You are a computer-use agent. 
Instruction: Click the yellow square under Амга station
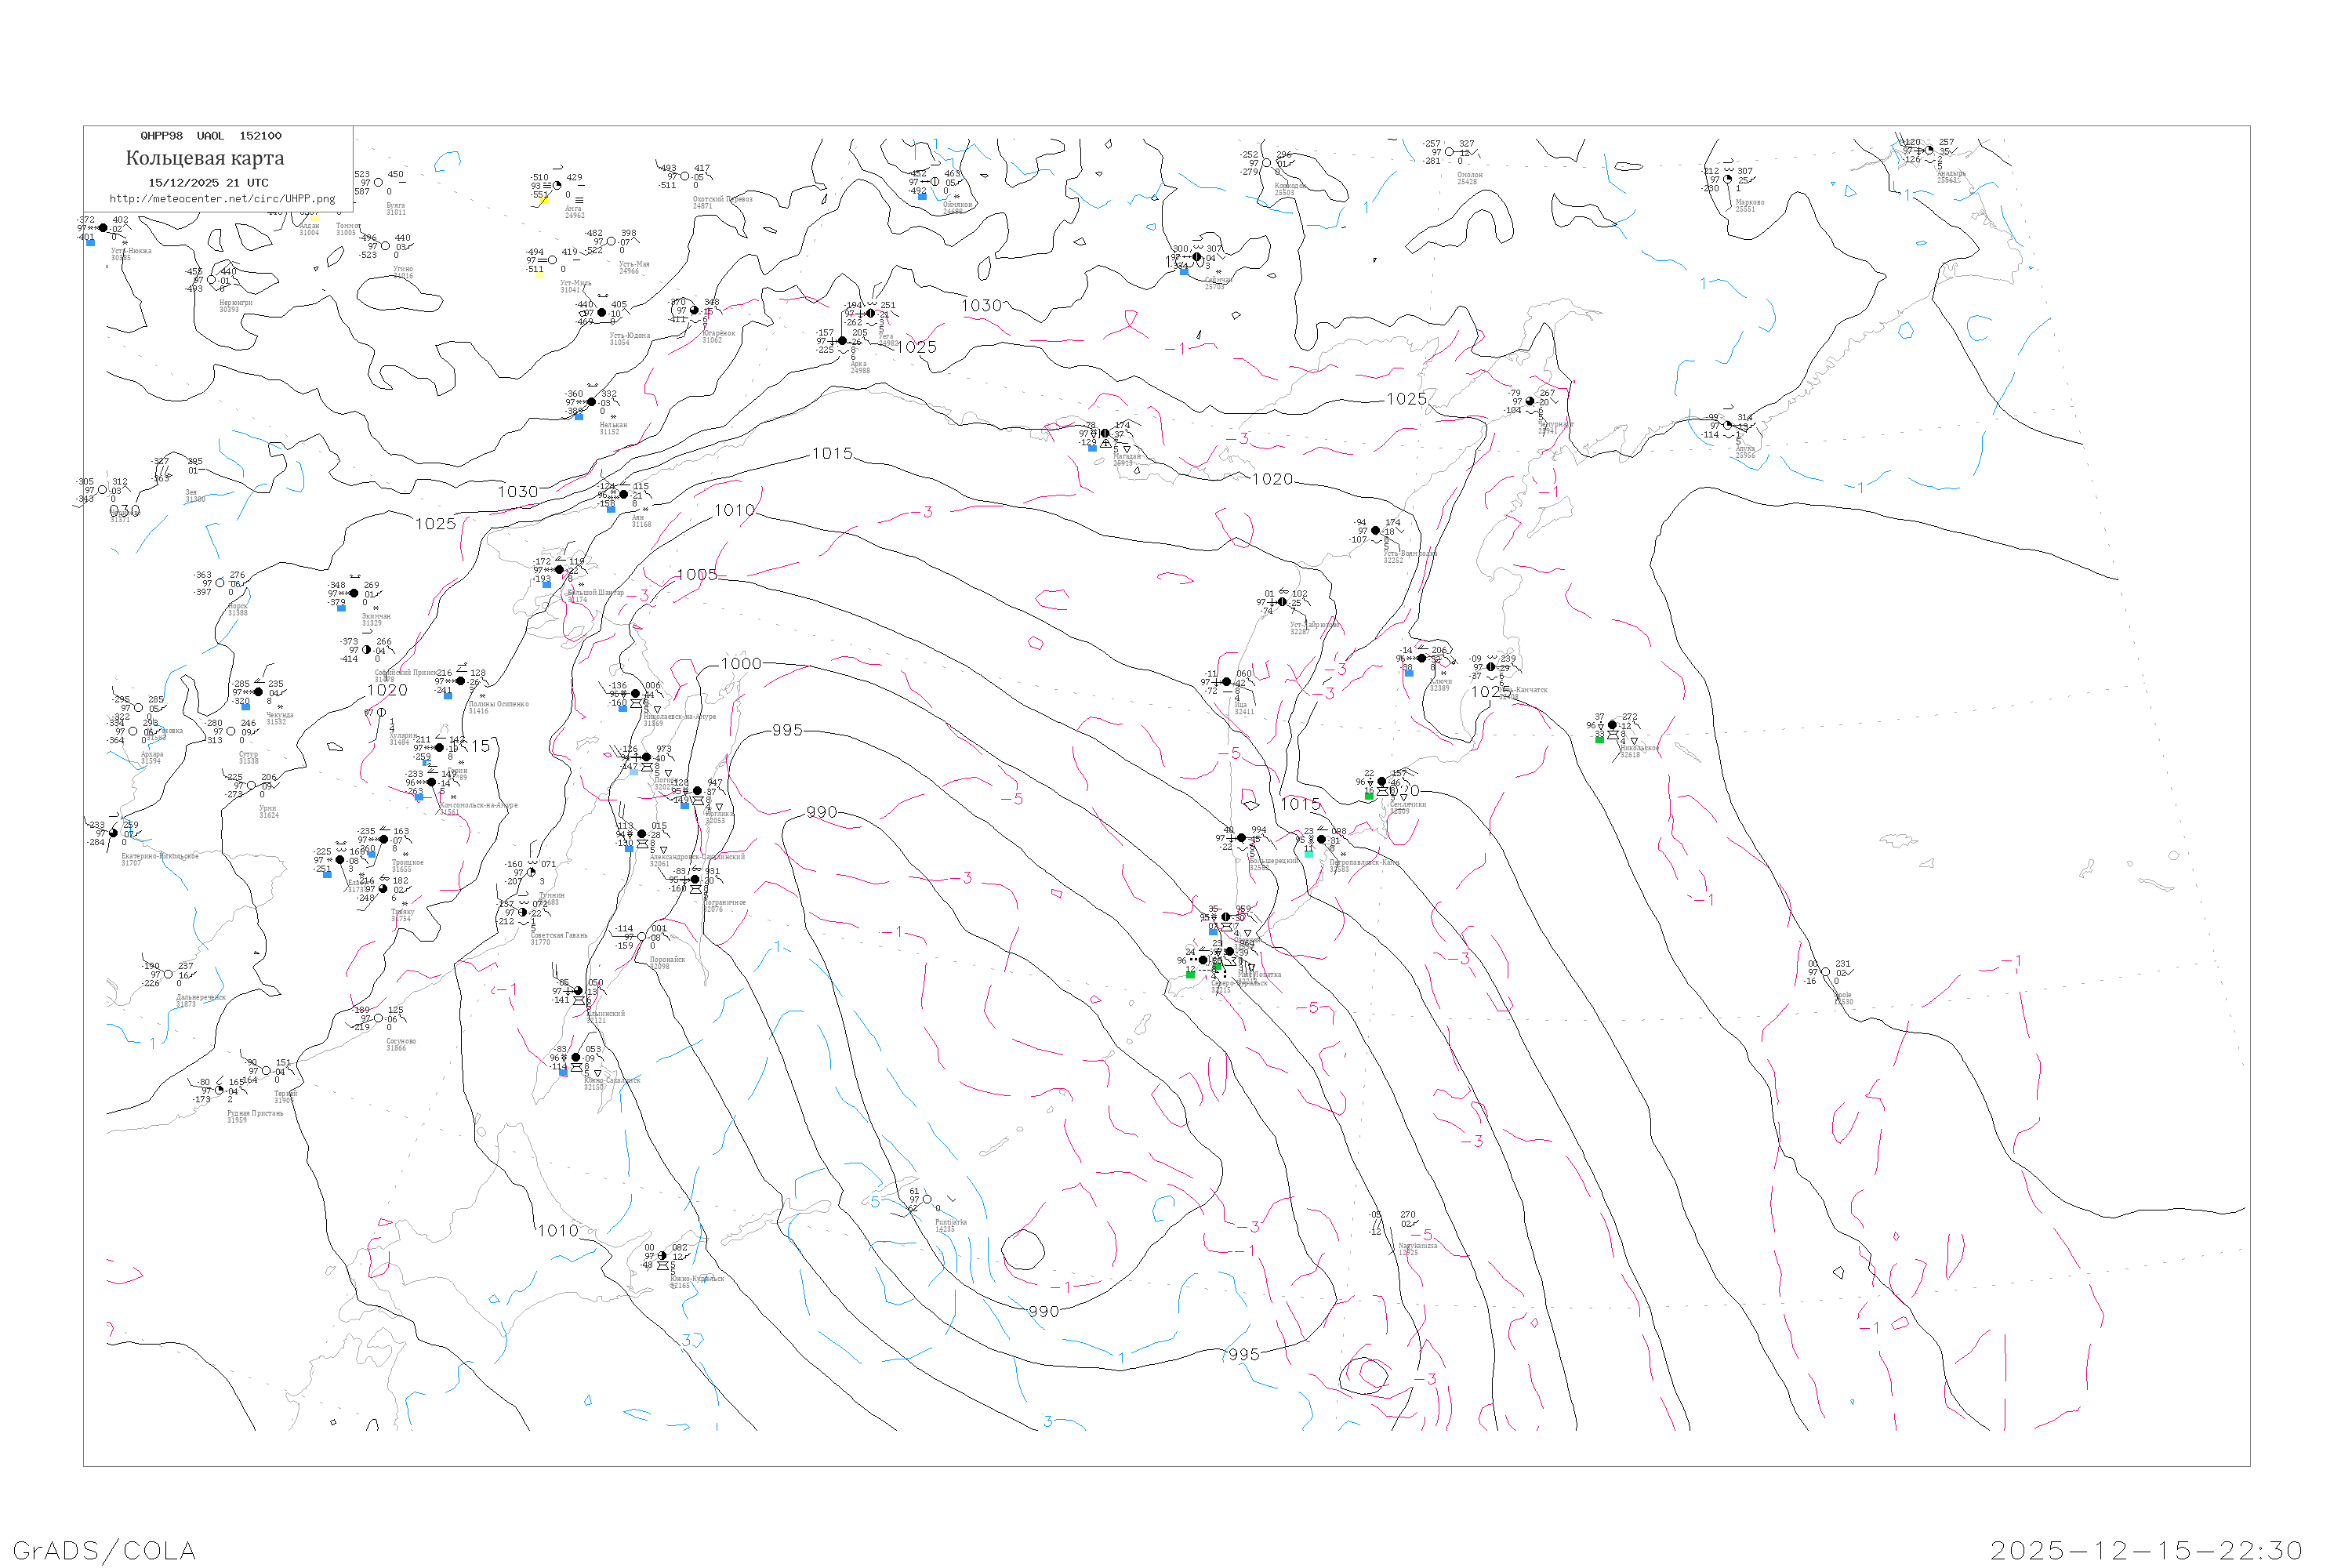click(x=544, y=200)
